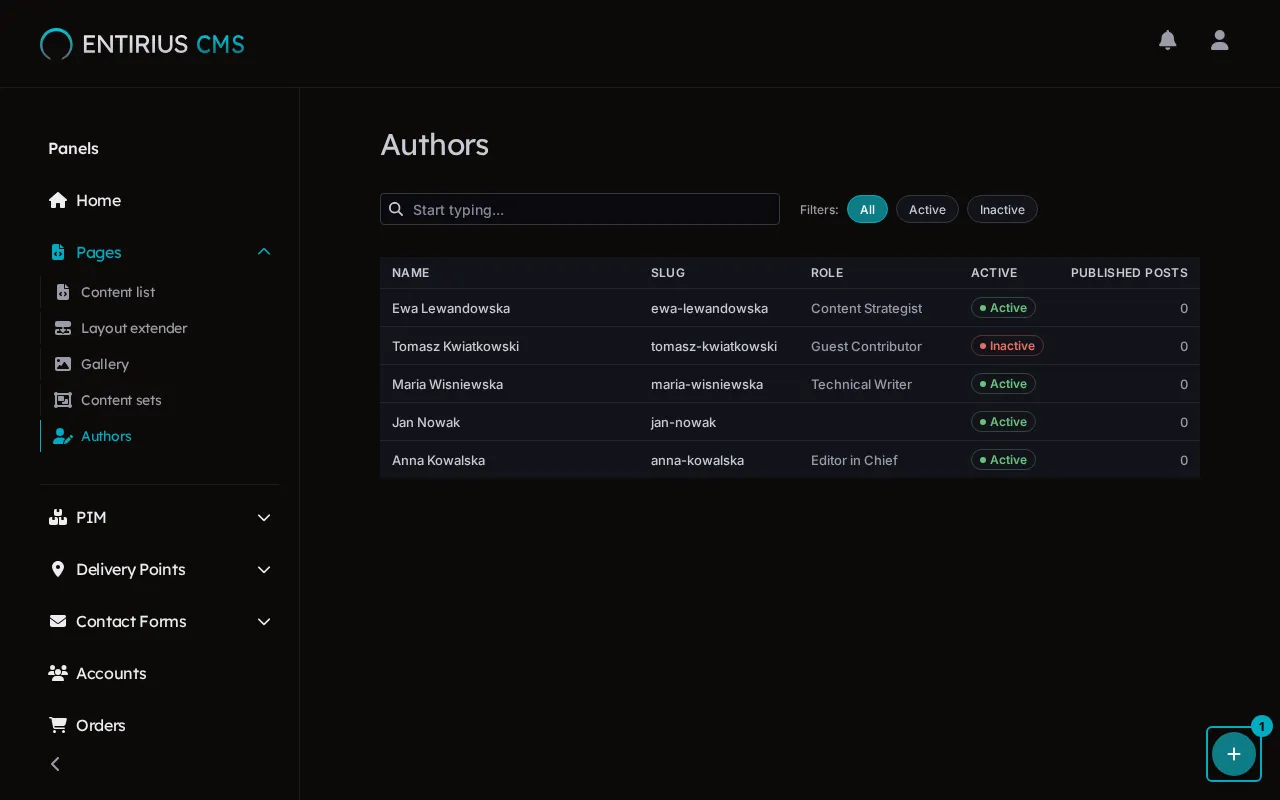Viewport: 1280px width, 800px height.
Task: Click the Delivery Points pin icon
Action: (58, 569)
